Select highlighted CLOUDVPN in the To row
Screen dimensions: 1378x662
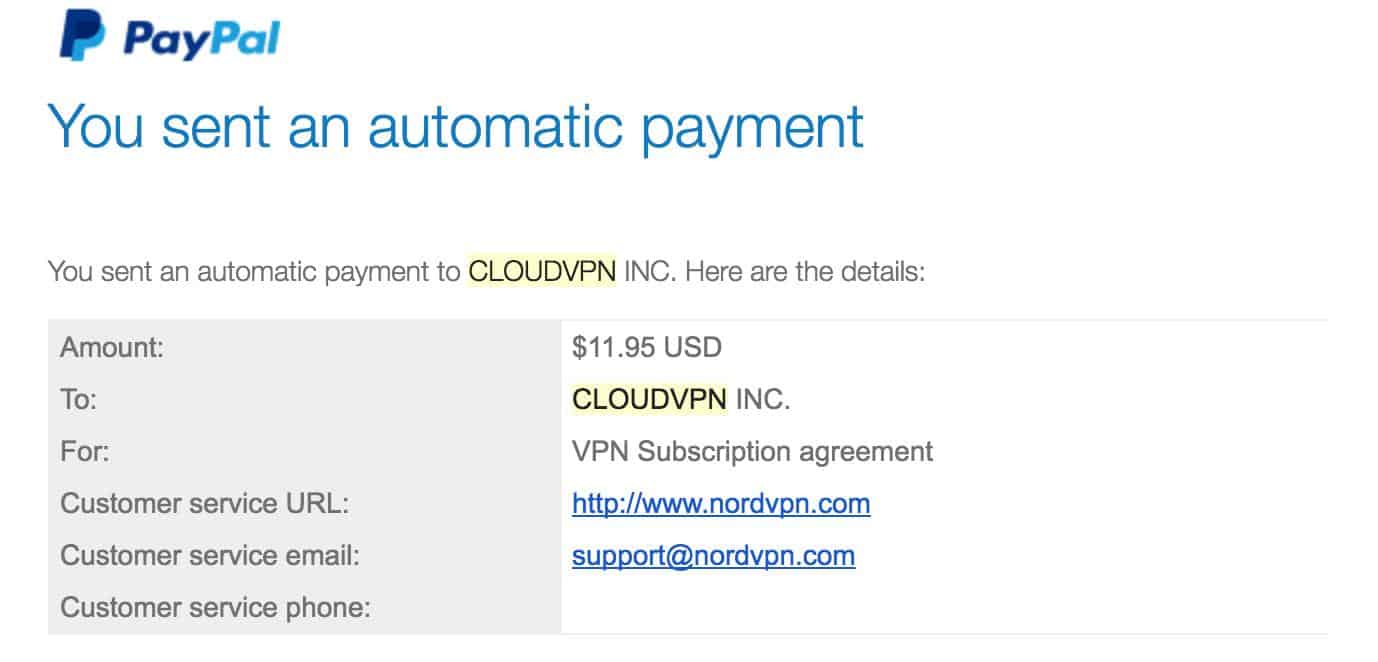[649, 399]
